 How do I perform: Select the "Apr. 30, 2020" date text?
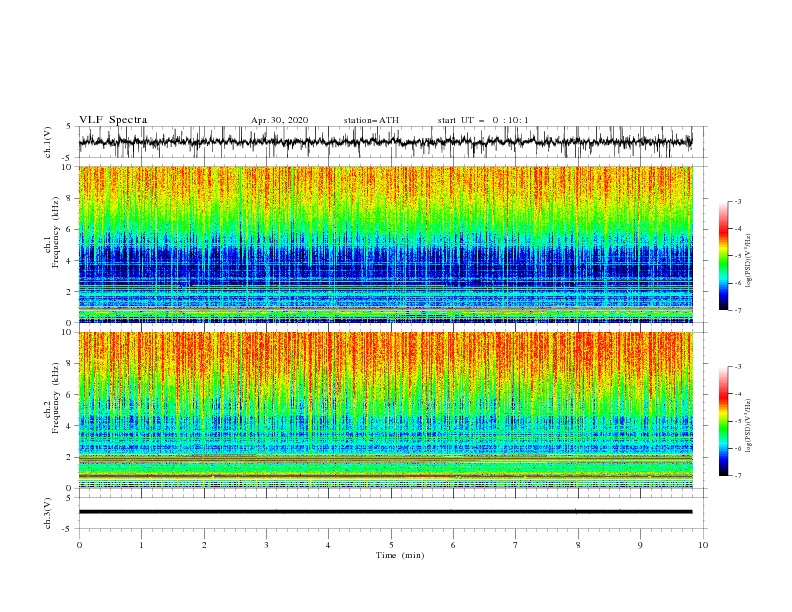click(x=279, y=120)
